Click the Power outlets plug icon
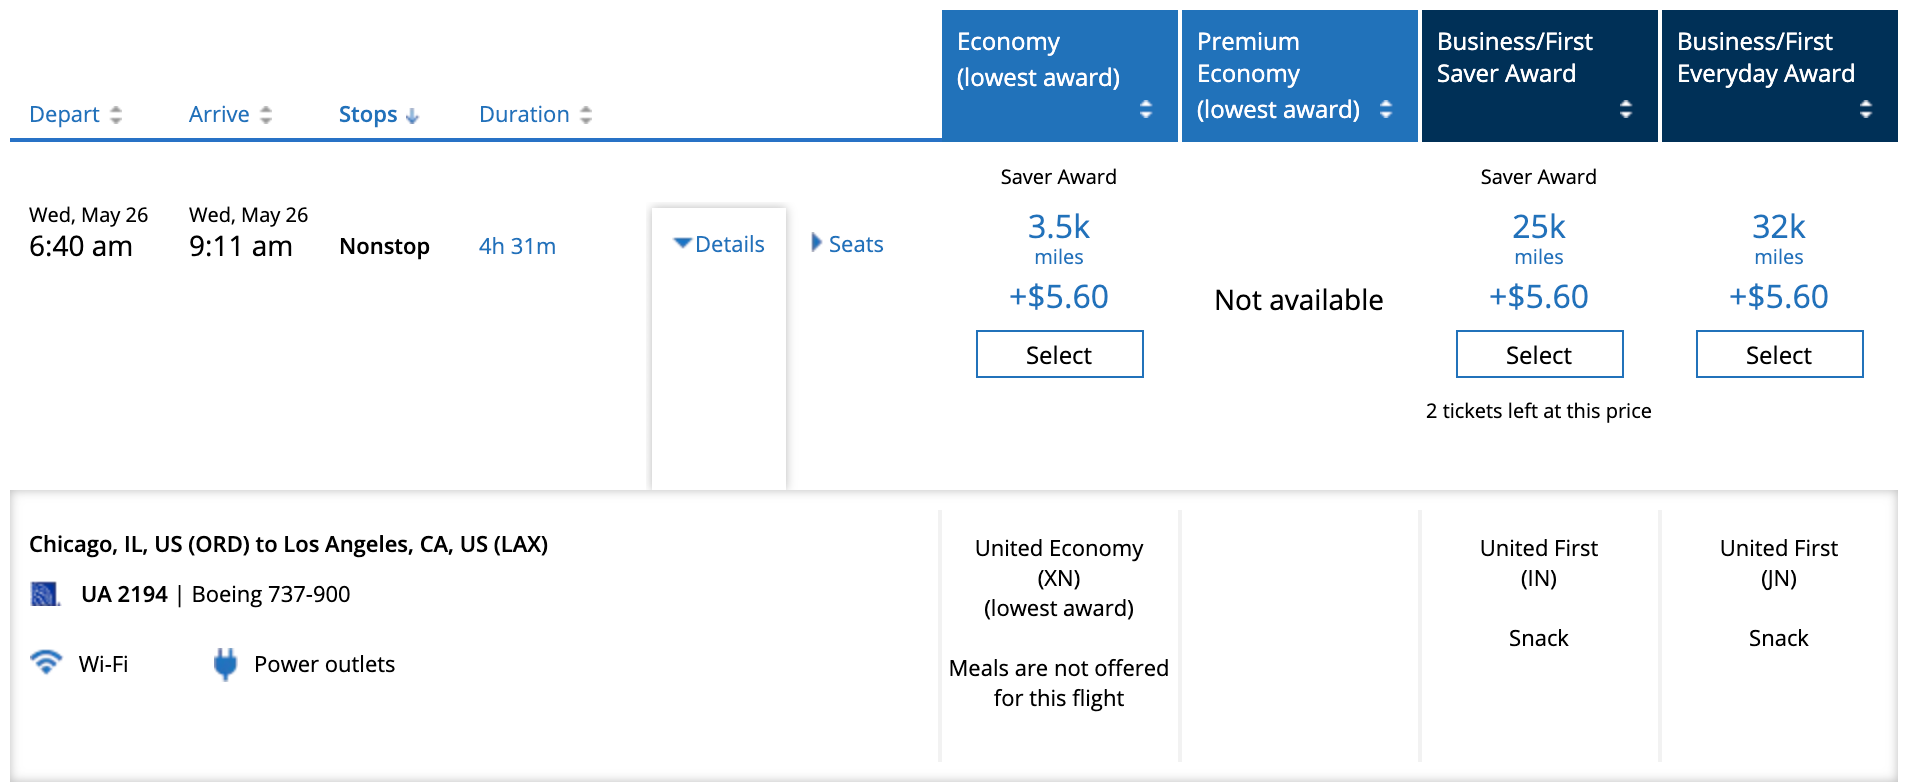This screenshot has height=784, width=1908. (226, 664)
